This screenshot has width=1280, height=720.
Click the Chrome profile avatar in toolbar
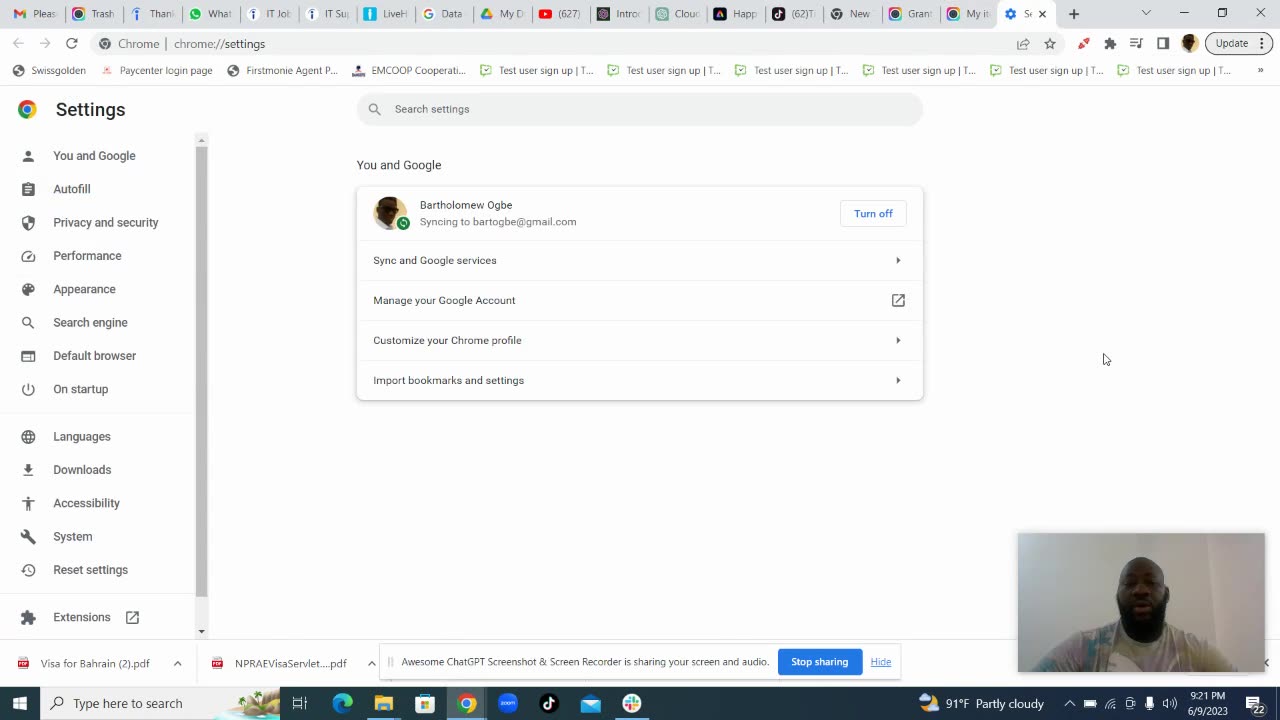pyautogui.click(x=1189, y=44)
